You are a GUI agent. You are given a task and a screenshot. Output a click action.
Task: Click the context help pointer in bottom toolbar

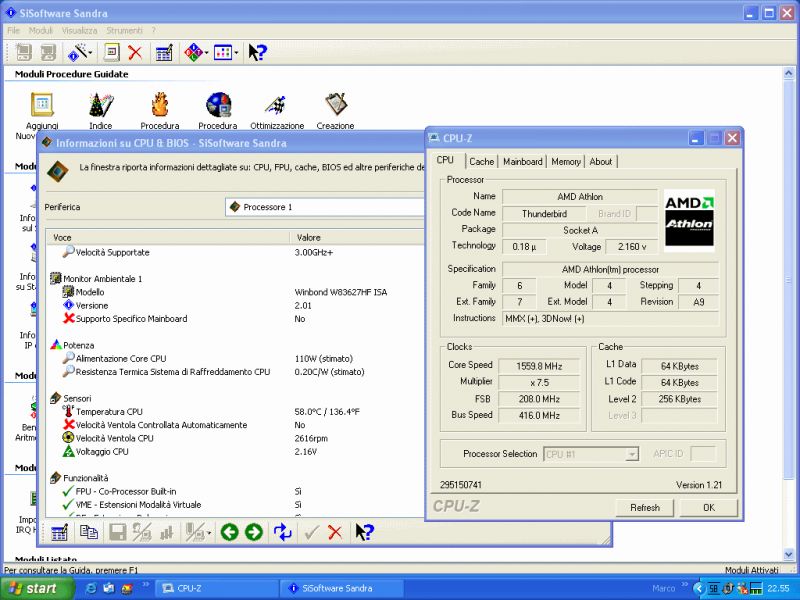tap(364, 532)
